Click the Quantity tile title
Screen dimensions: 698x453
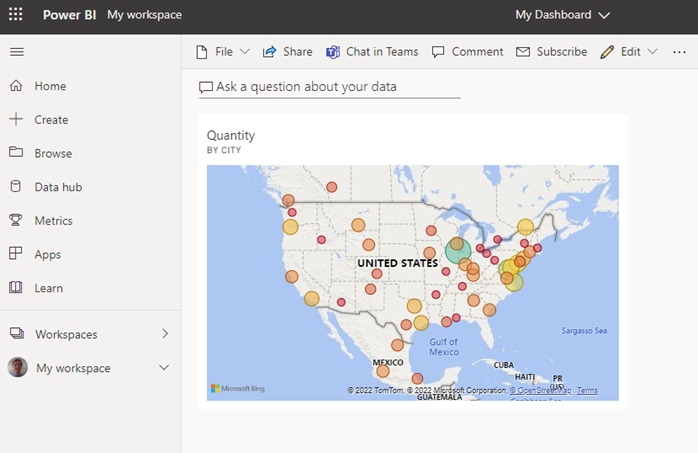click(x=231, y=135)
